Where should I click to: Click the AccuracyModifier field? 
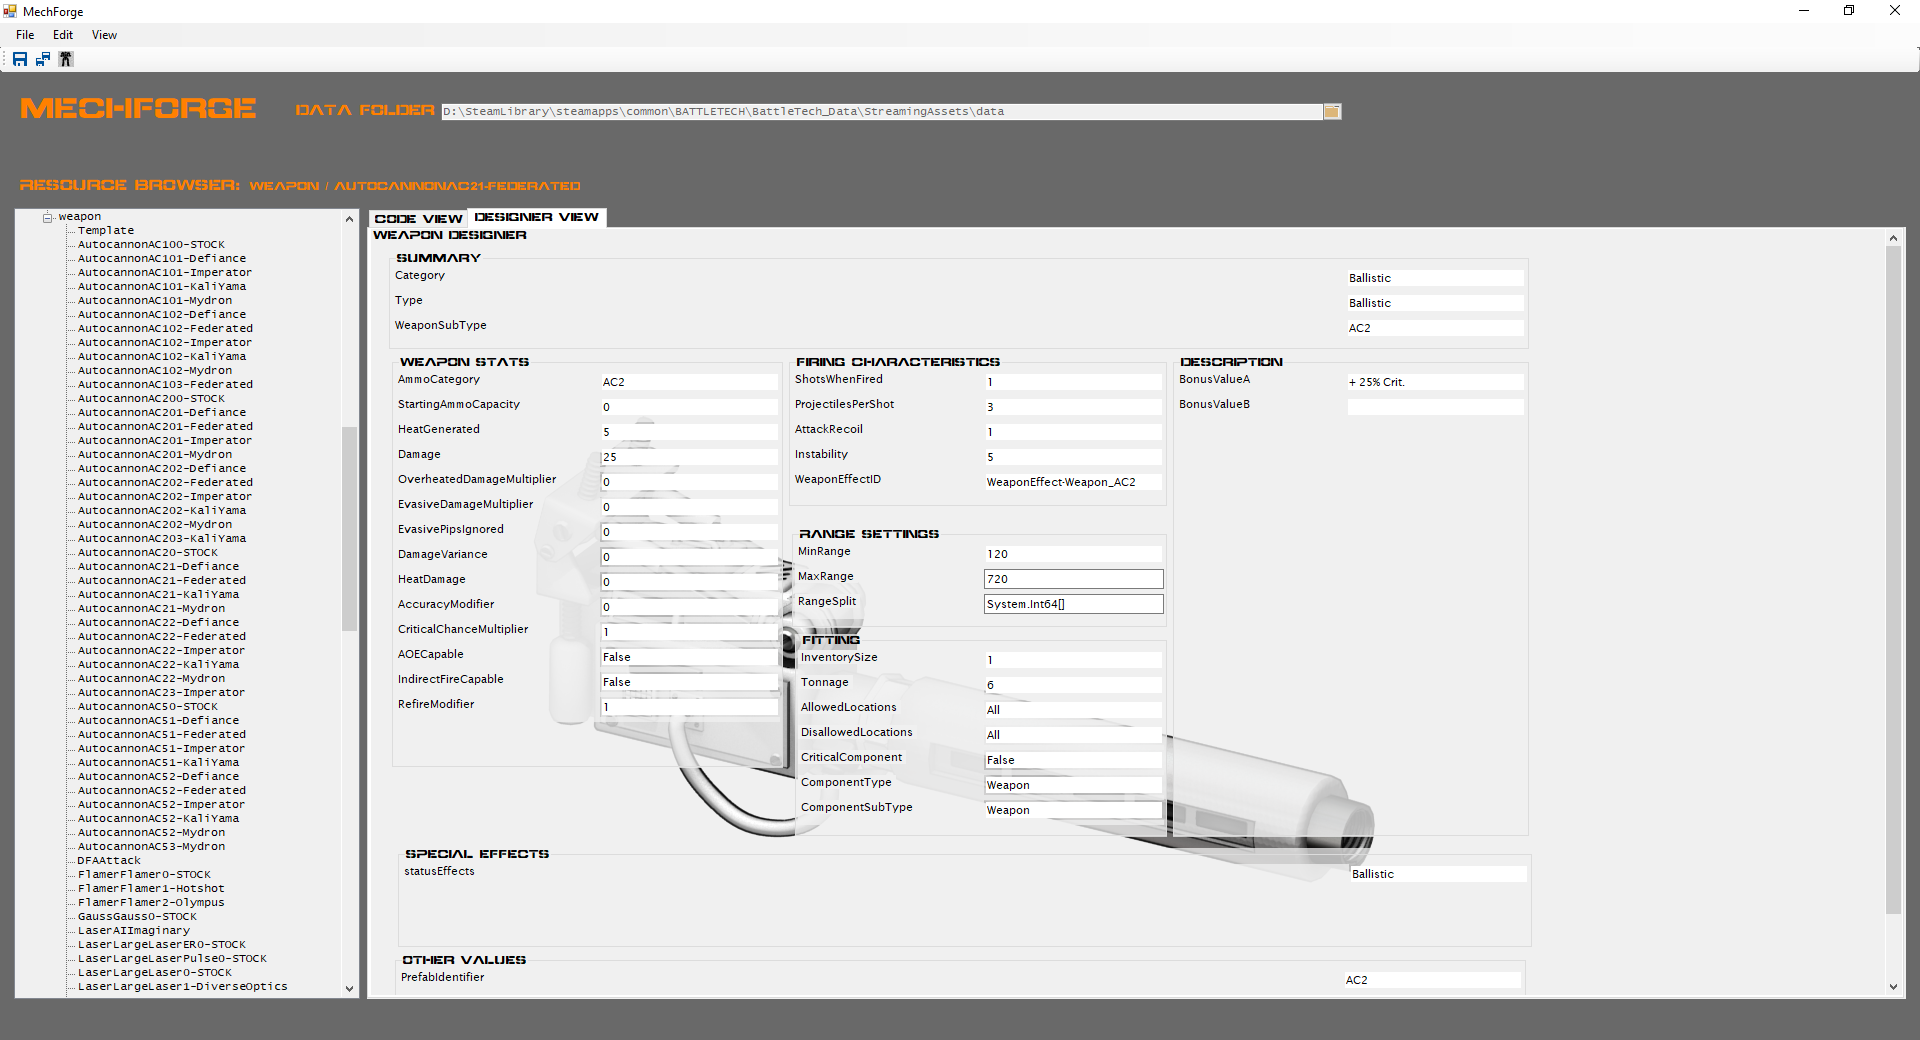point(689,607)
